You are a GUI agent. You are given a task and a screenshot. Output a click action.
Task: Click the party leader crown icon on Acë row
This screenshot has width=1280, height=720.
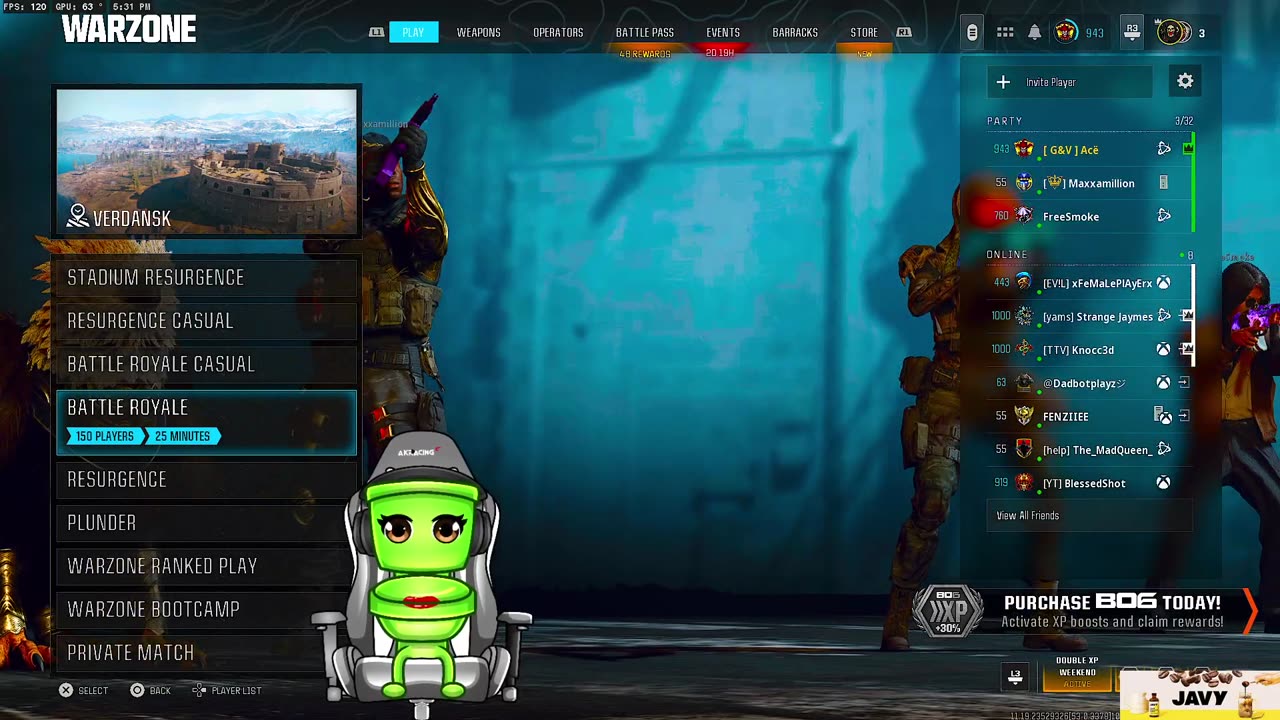(x=1188, y=149)
